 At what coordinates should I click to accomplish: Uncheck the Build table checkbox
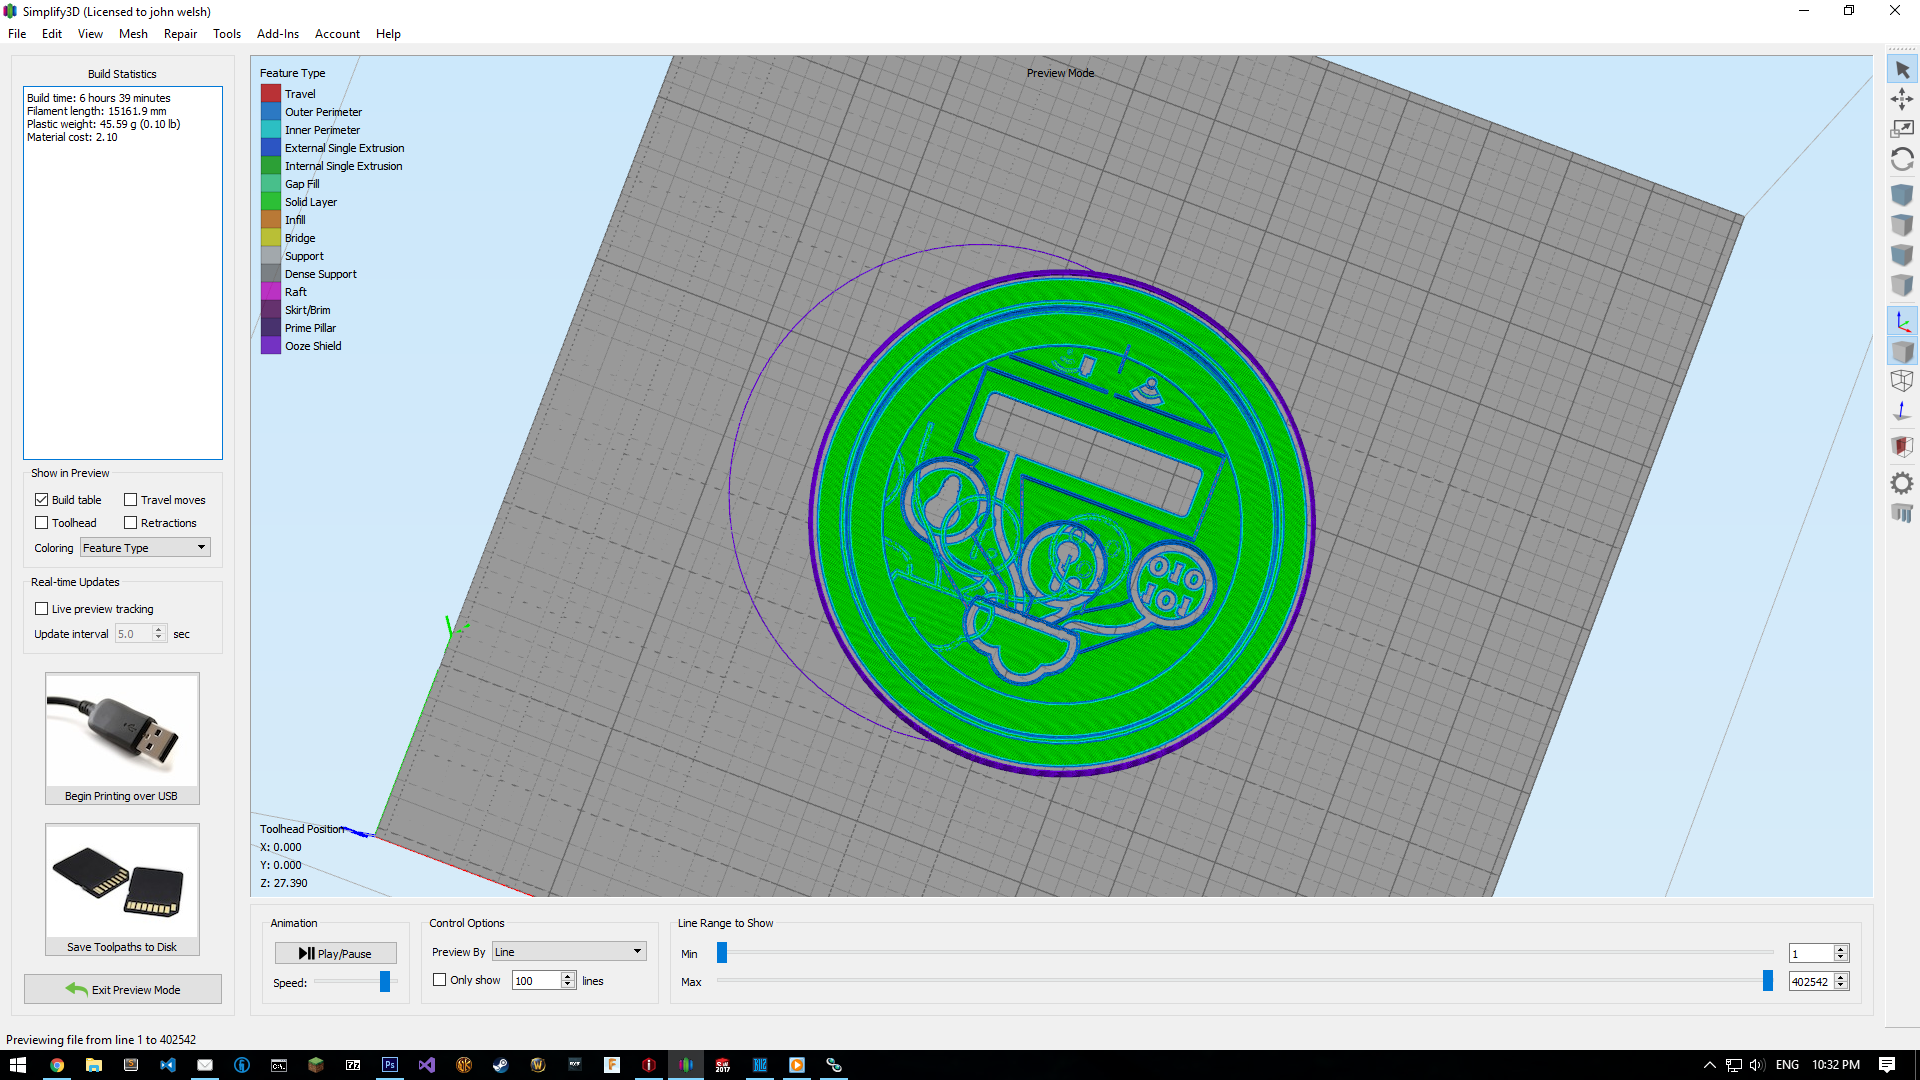click(42, 500)
